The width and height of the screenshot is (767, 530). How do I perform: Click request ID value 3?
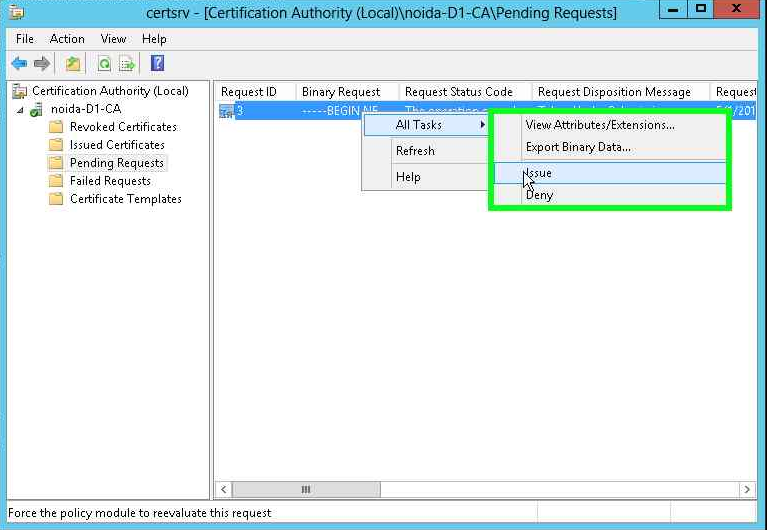pos(240,111)
